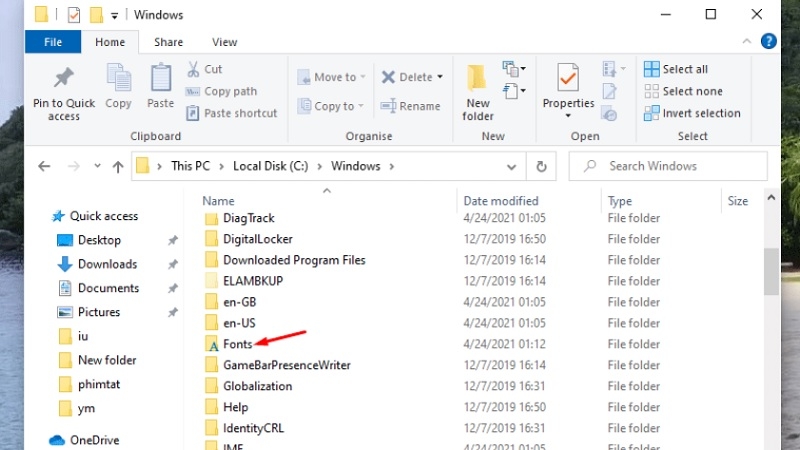Image resolution: width=800 pixels, height=450 pixels.
Task: Click the scrollbar up arrow
Action: point(771,197)
